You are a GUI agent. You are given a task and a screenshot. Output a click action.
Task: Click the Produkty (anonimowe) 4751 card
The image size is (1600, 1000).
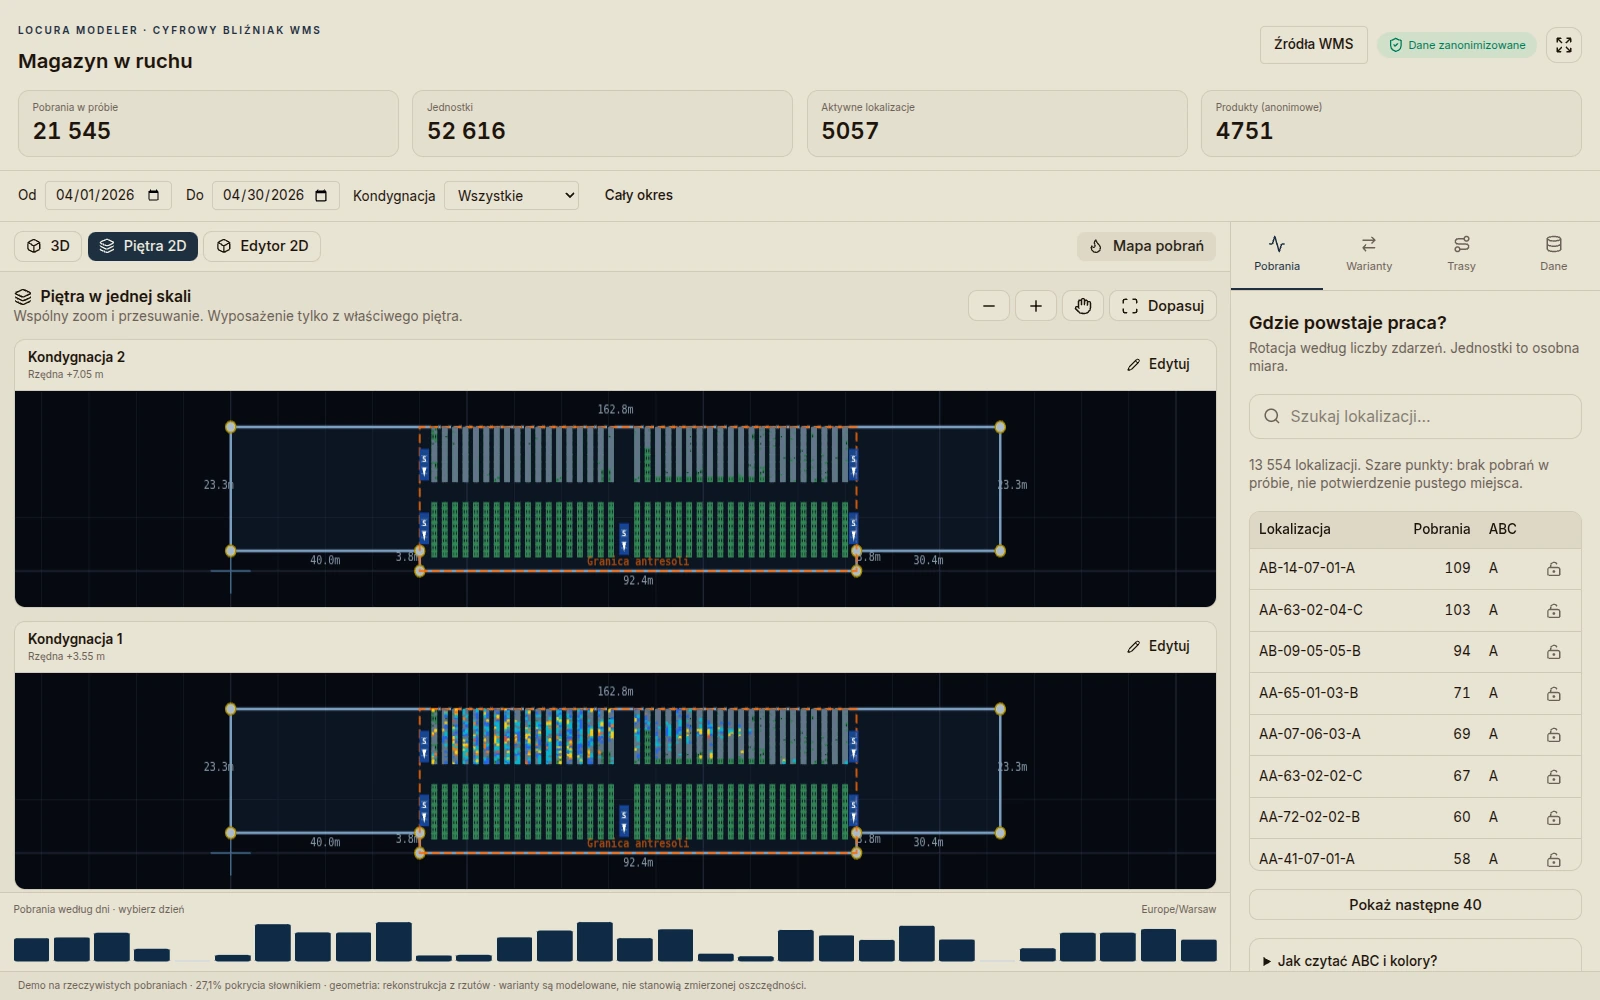tap(1391, 123)
